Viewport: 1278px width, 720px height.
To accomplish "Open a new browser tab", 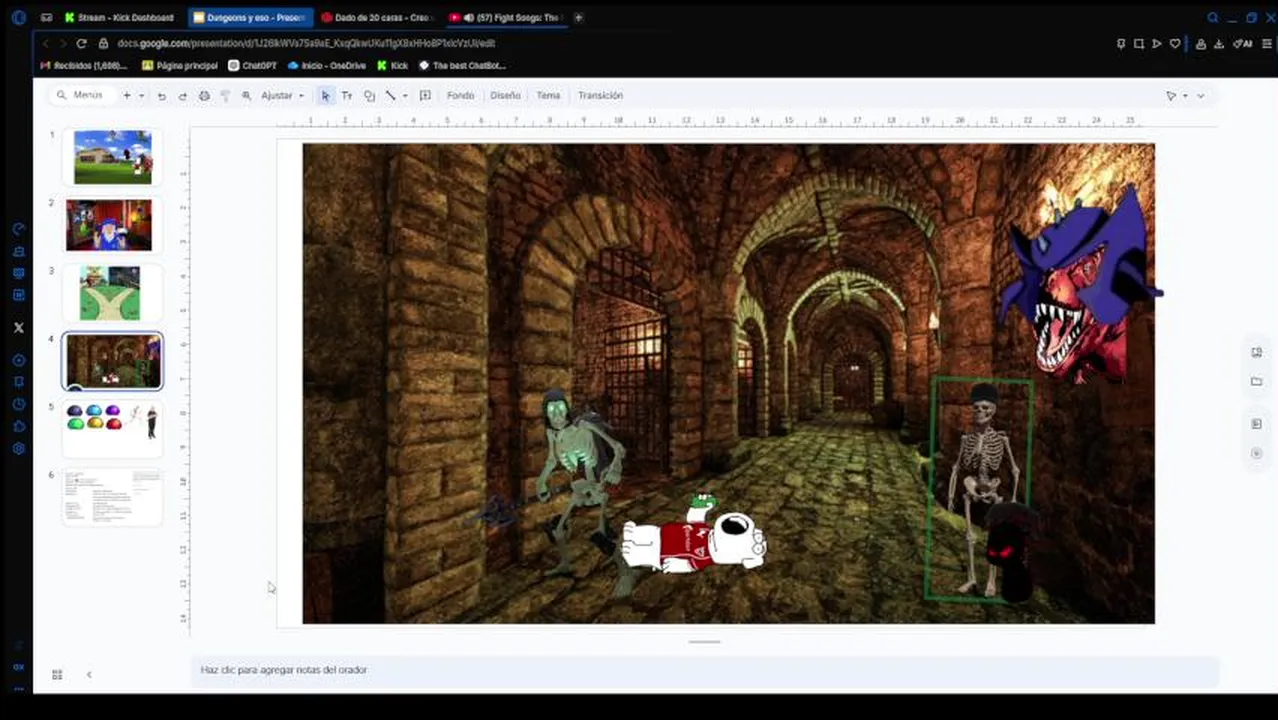I will coord(578,18).
